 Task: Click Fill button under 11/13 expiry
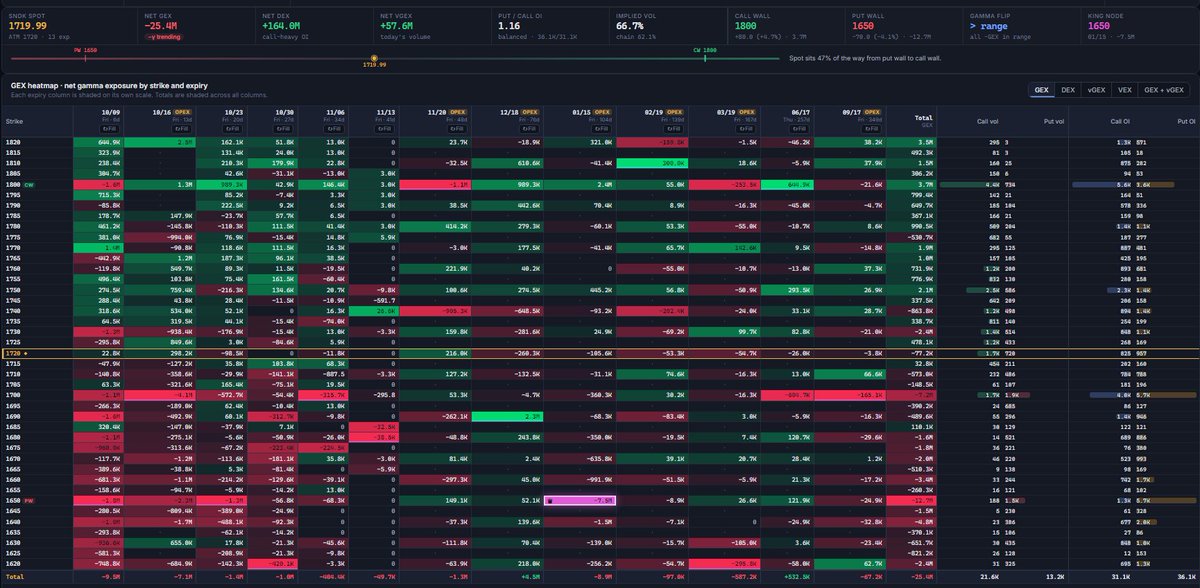[385, 129]
